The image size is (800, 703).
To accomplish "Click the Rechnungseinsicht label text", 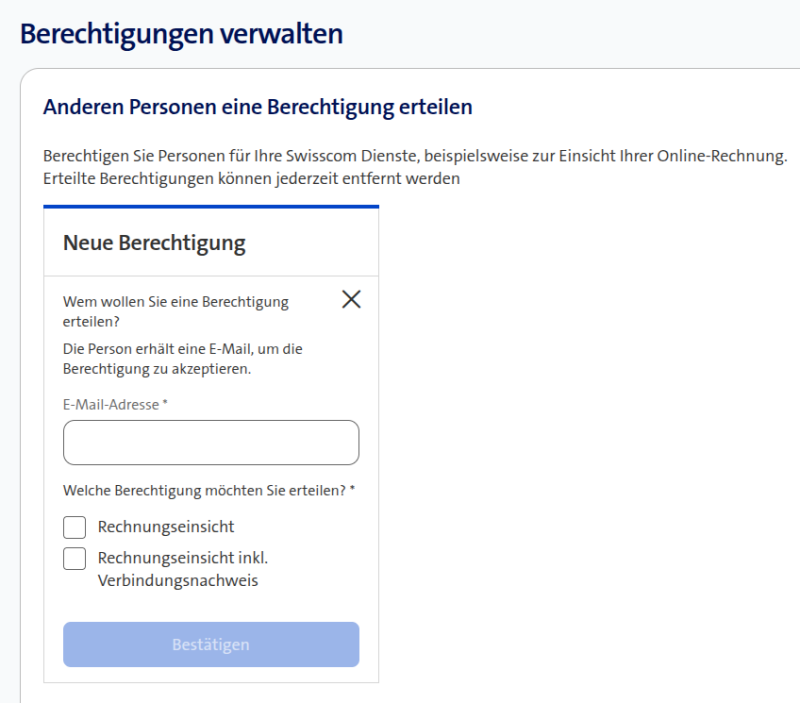I will pyautogui.click(x=165, y=527).
